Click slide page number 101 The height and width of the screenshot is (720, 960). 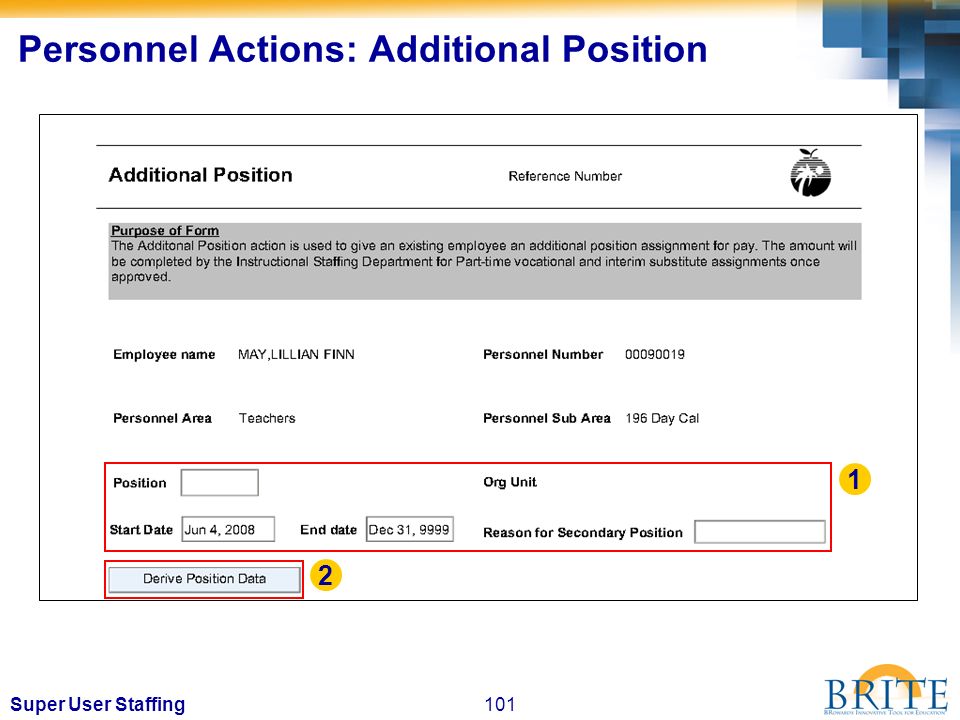(500, 704)
